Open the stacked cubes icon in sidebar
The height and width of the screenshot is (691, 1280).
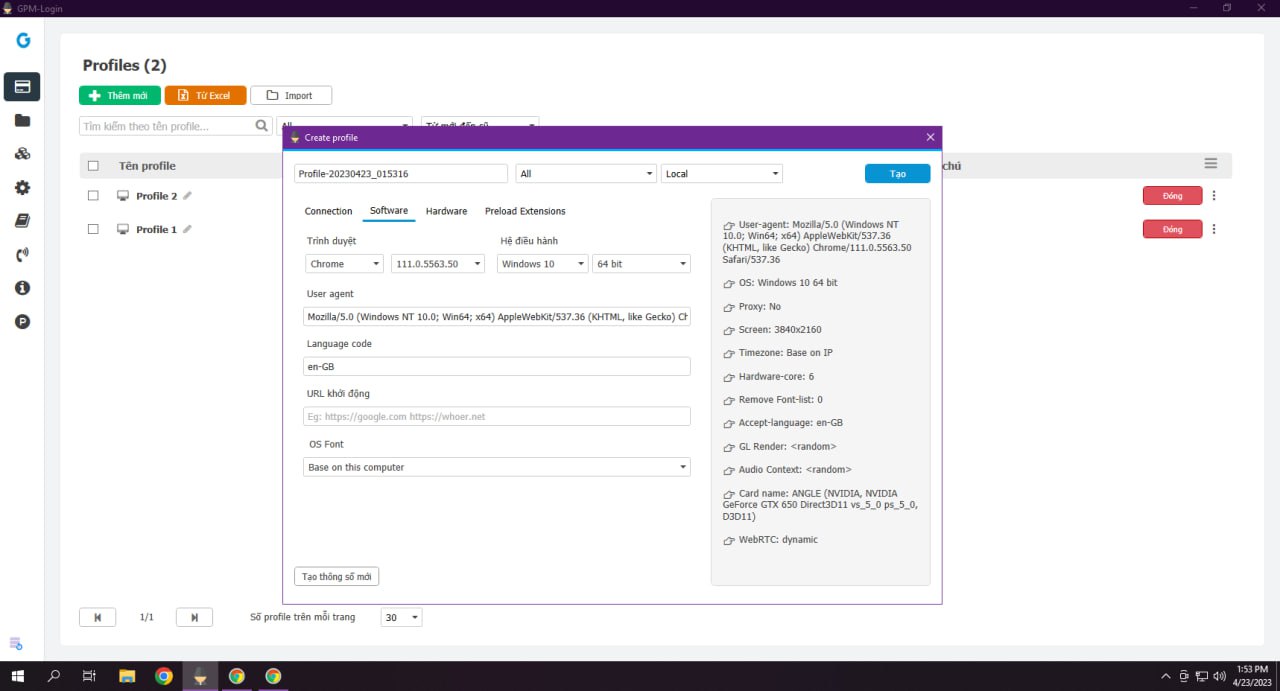tap(22, 154)
